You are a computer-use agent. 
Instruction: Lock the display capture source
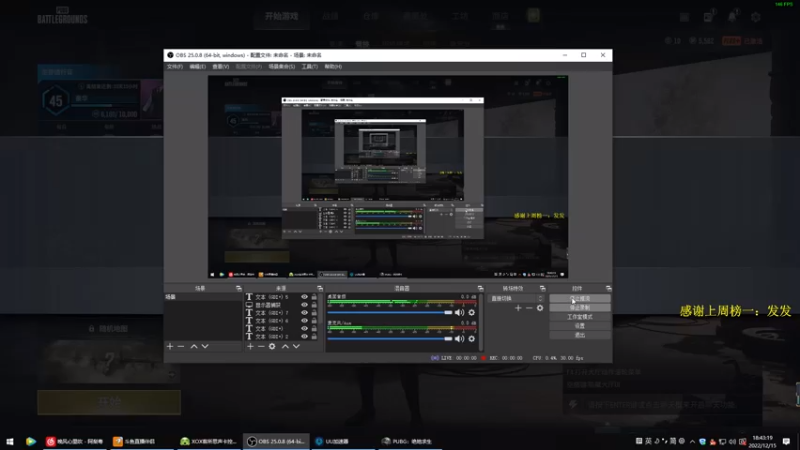[314, 305]
